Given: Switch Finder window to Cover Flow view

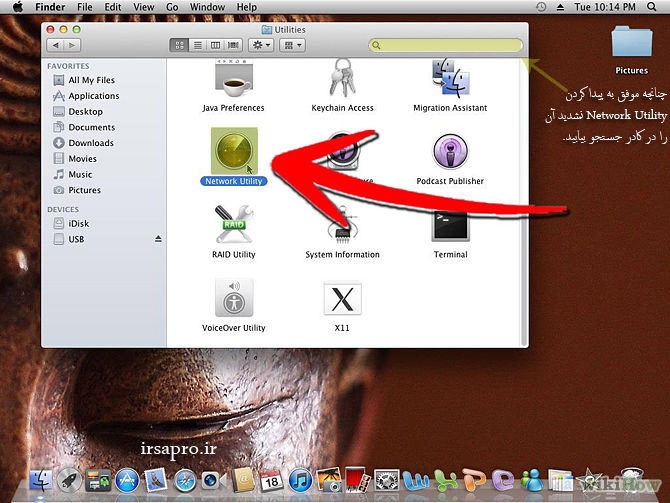Looking at the screenshot, I should click(233, 45).
